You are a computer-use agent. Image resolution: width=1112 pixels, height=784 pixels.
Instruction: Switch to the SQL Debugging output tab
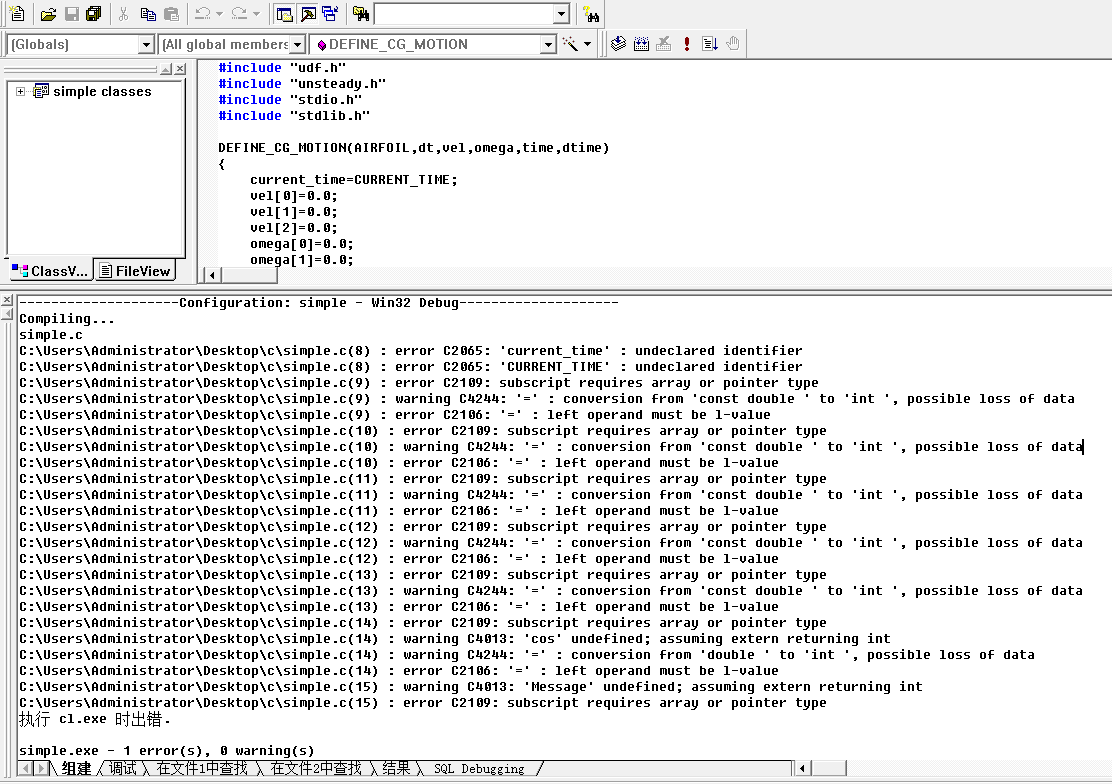click(478, 768)
